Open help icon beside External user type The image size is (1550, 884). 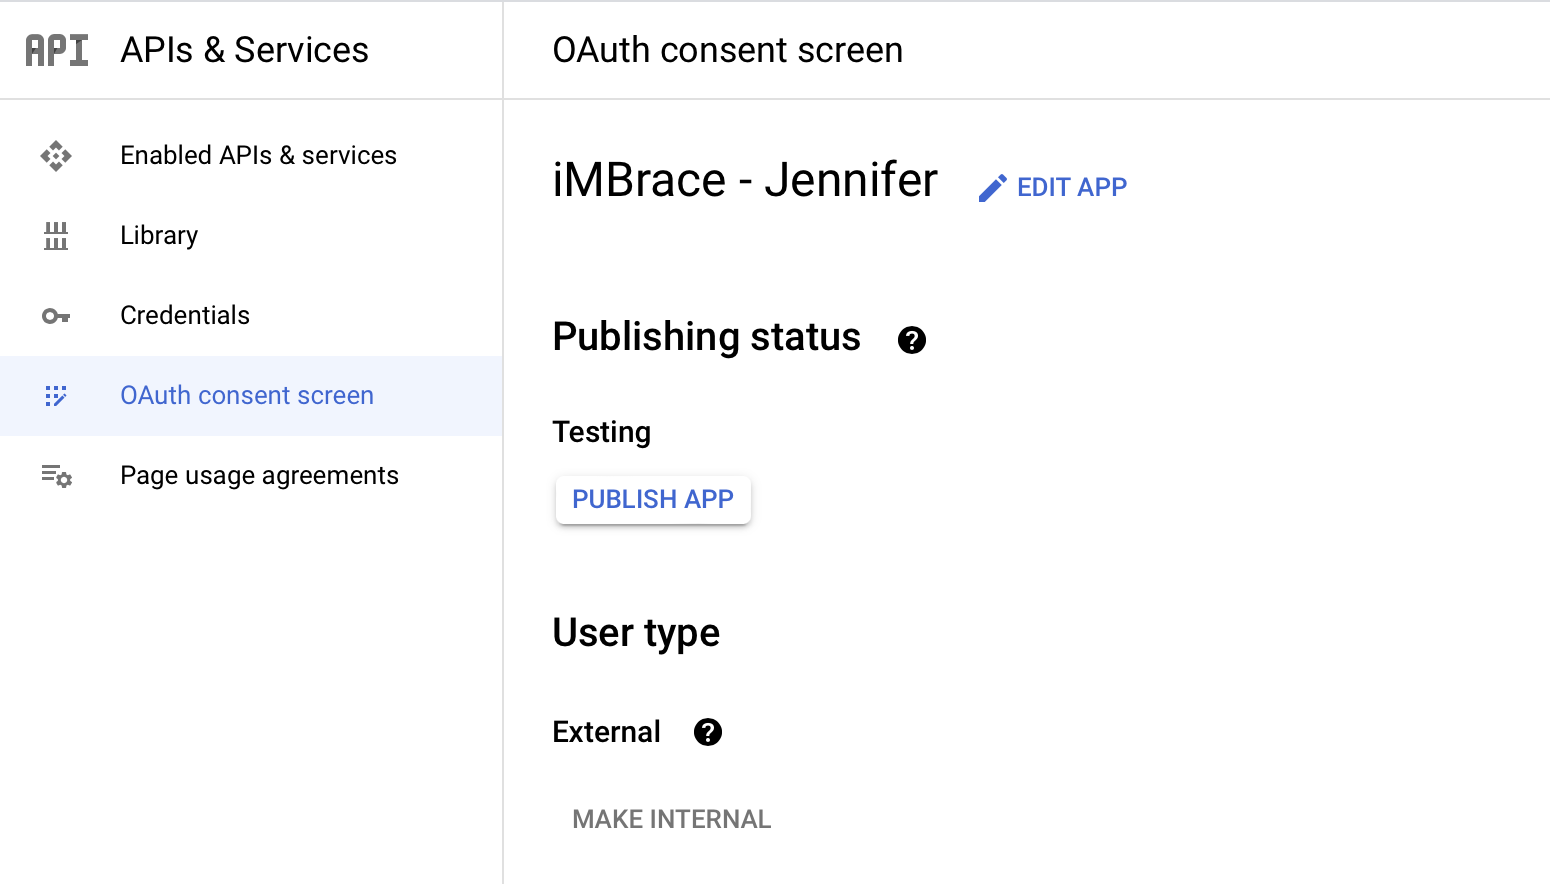pyautogui.click(x=708, y=732)
